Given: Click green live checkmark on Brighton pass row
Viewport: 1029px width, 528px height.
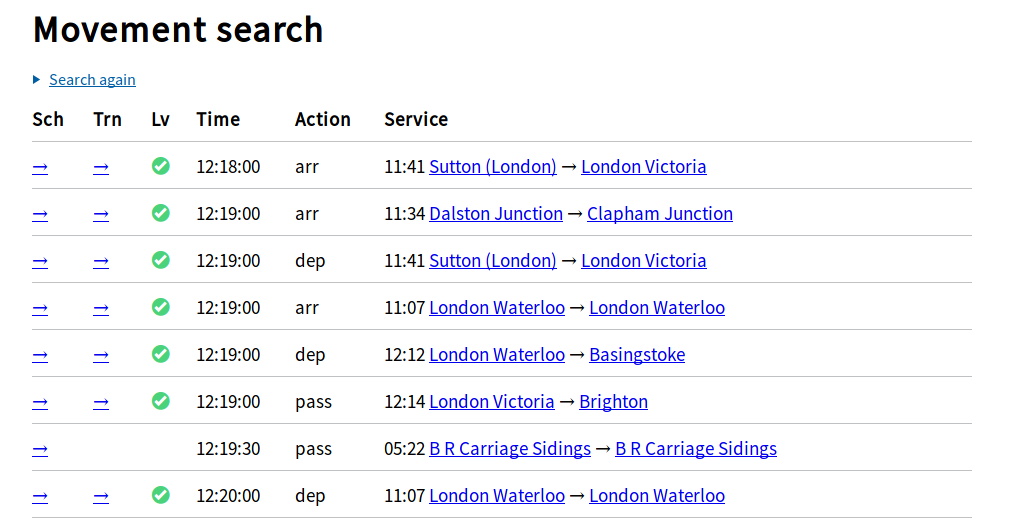Looking at the screenshot, I should pyautogui.click(x=161, y=401).
